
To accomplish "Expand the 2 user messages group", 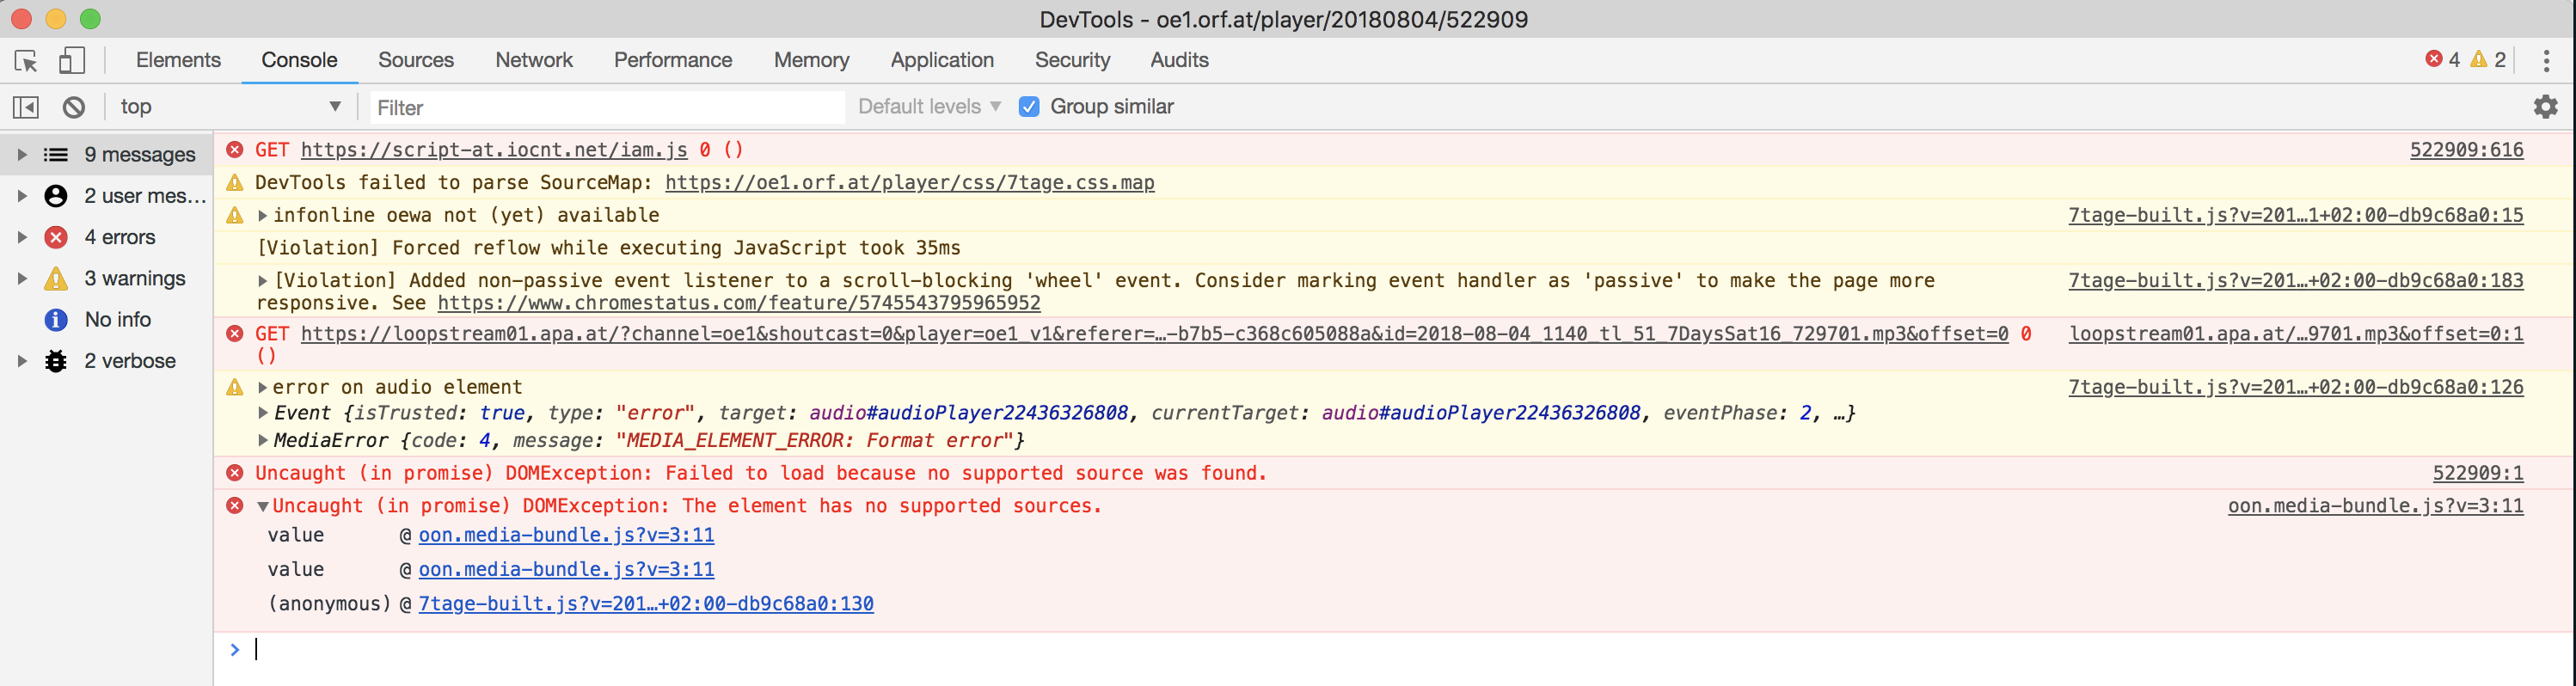I will [x=22, y=196].
